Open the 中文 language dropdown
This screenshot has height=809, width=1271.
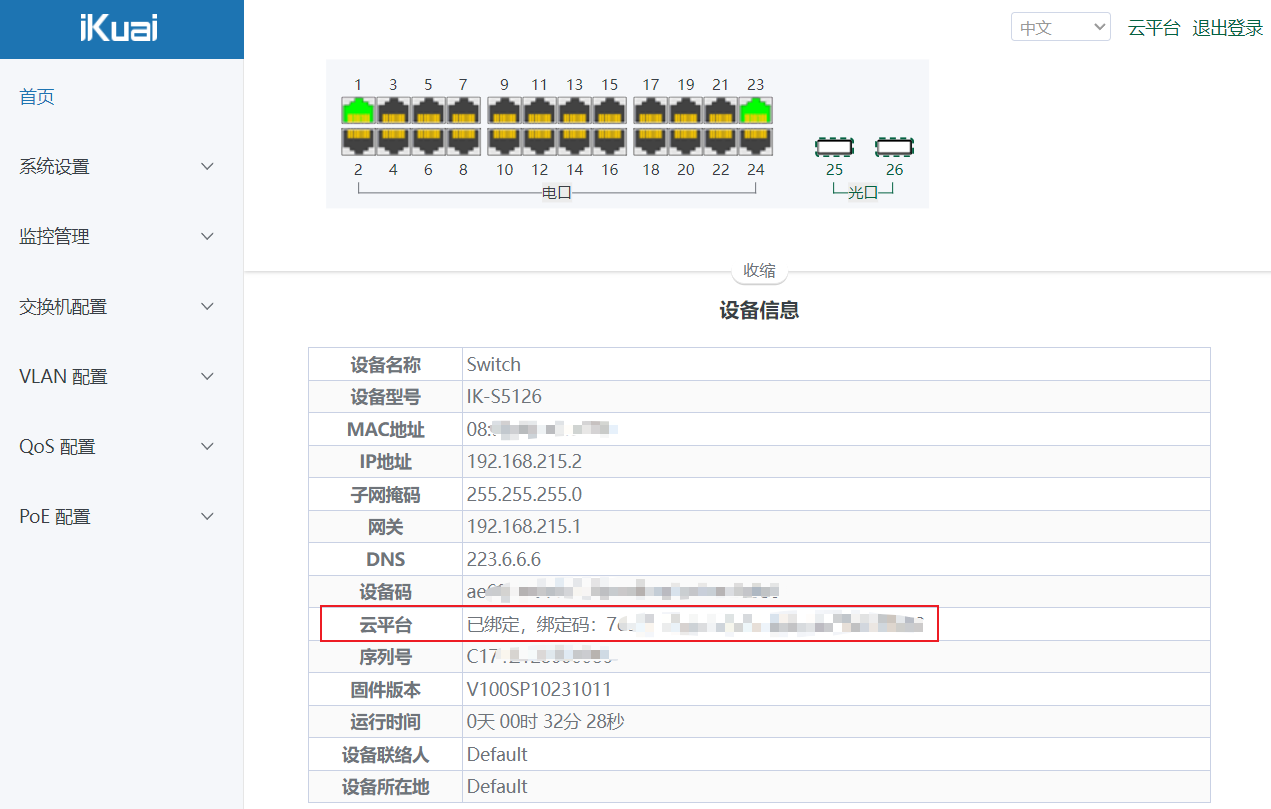tap(1061, 27)
